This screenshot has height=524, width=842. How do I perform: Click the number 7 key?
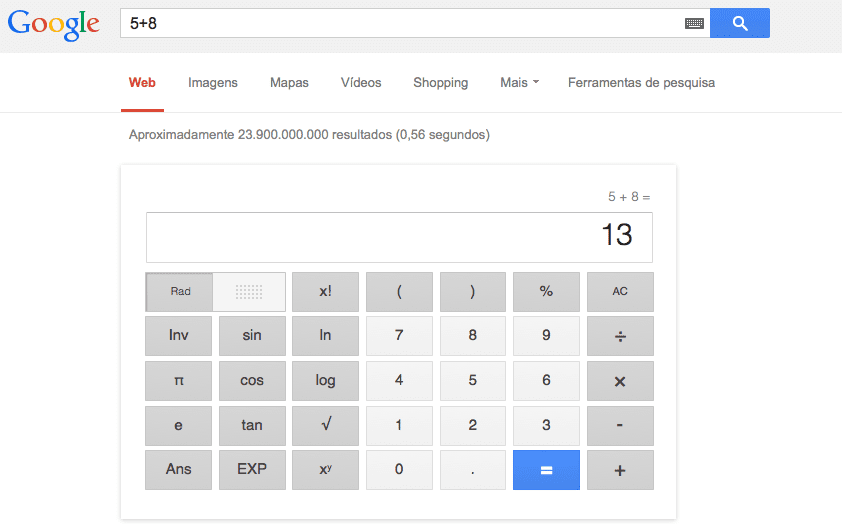[x=399, y=336]
